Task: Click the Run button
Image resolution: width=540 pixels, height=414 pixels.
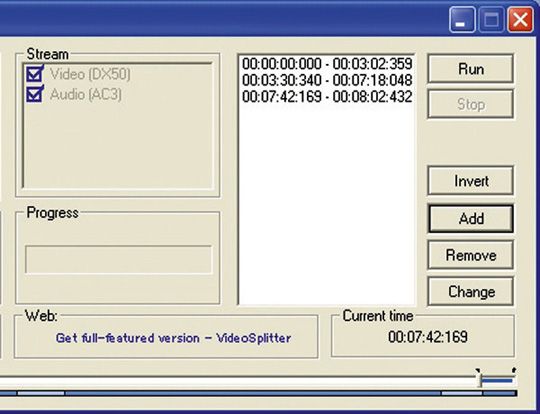Action: (x=470, y=69)
